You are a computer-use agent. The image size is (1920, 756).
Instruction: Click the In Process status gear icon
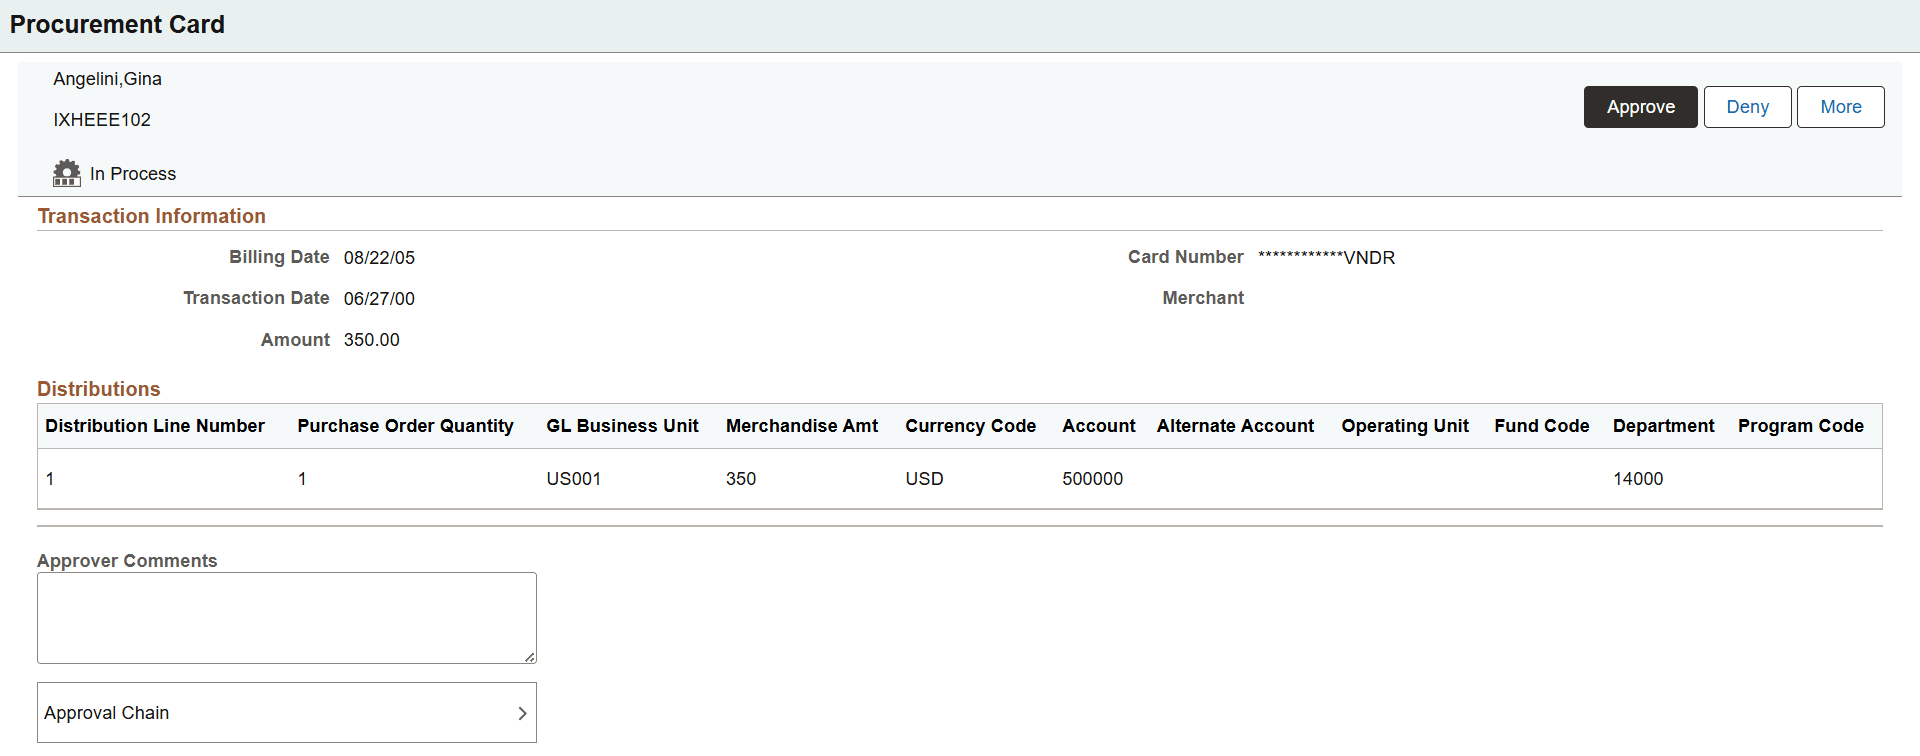(67, 173)
